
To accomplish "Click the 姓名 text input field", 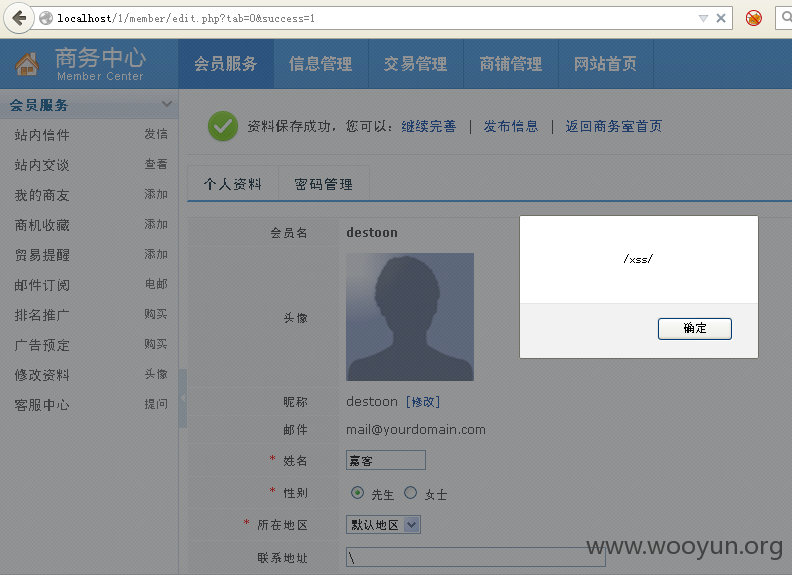I will pos(386,460).
